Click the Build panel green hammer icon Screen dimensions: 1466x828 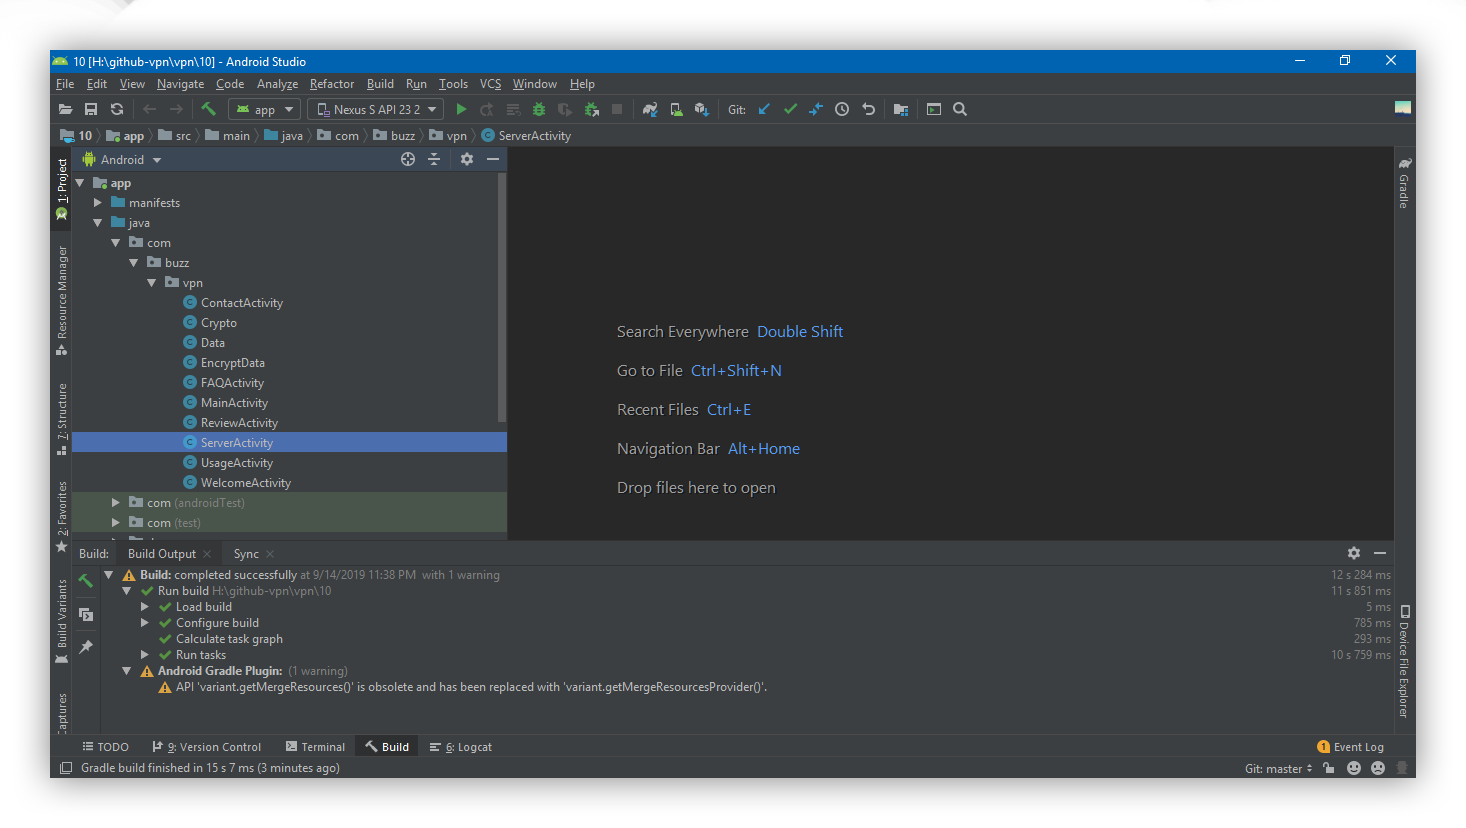(x=86, y=580)
